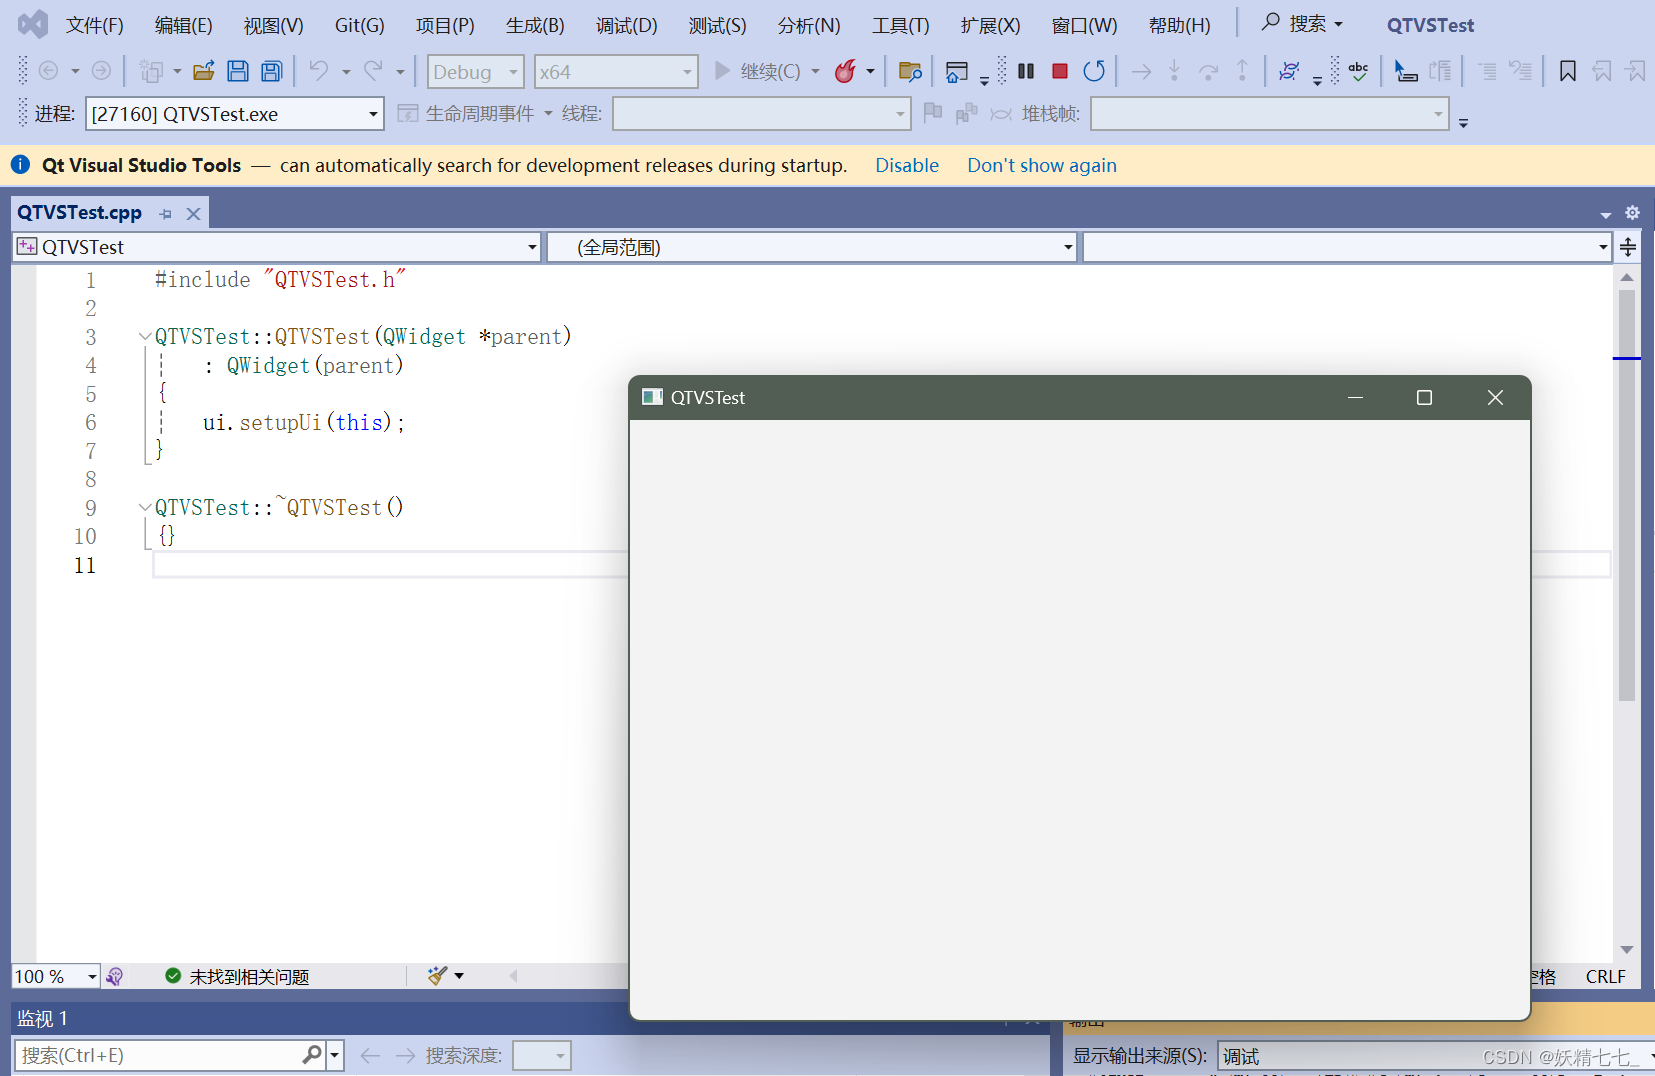The height and width of the screenshot is (1076, 1655).
Task: Open the 100 % zoom level dropdown
Action: 56,976
